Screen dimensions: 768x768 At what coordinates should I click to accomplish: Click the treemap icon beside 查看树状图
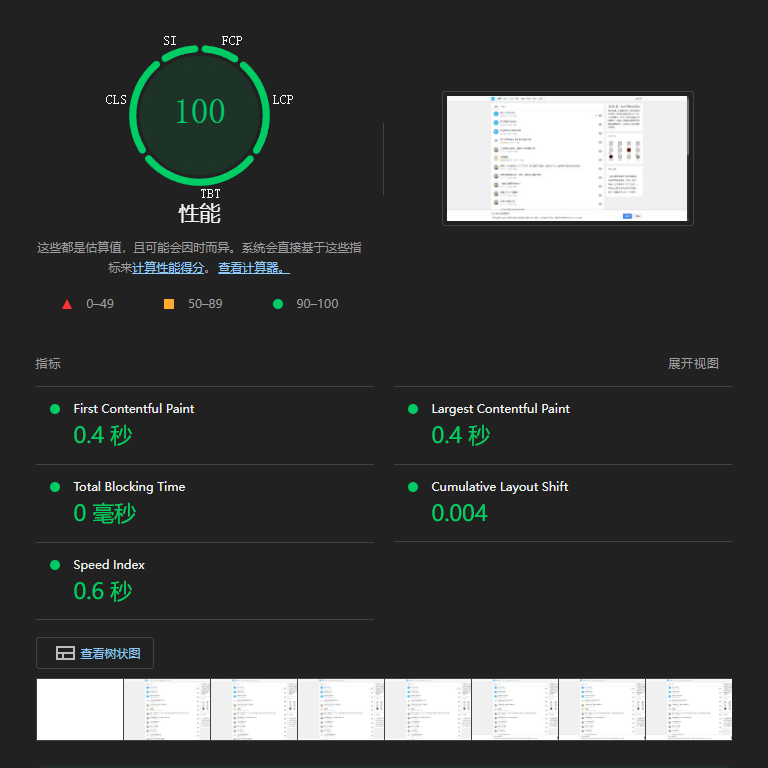pyautogui.click(x=65, y=653)
